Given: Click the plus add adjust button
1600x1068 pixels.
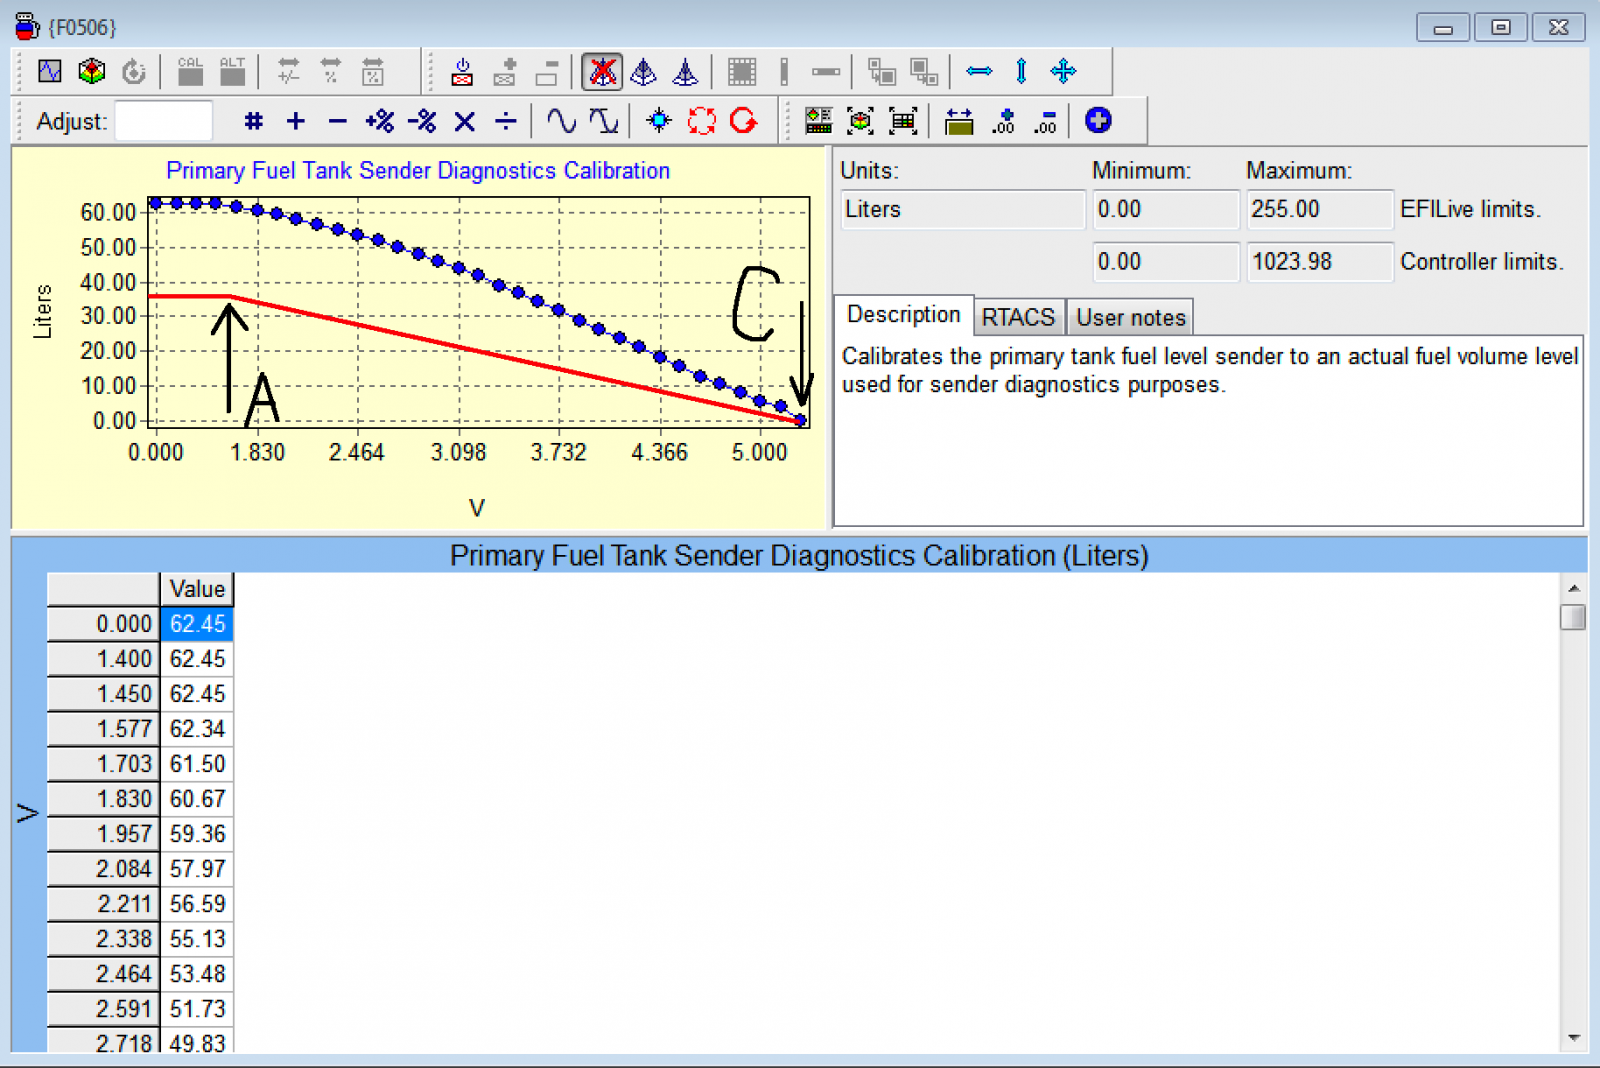Looking at the screenshot, I should point(296,121).
